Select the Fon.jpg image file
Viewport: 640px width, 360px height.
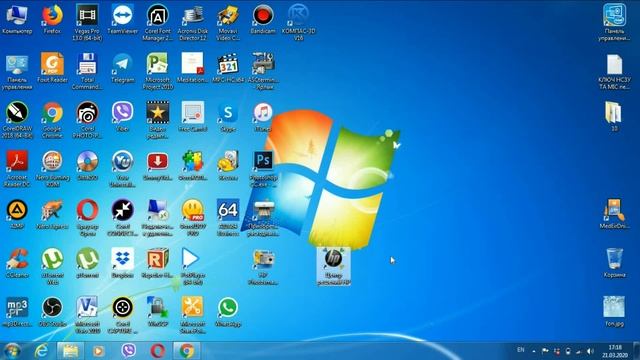click(614, 311)
